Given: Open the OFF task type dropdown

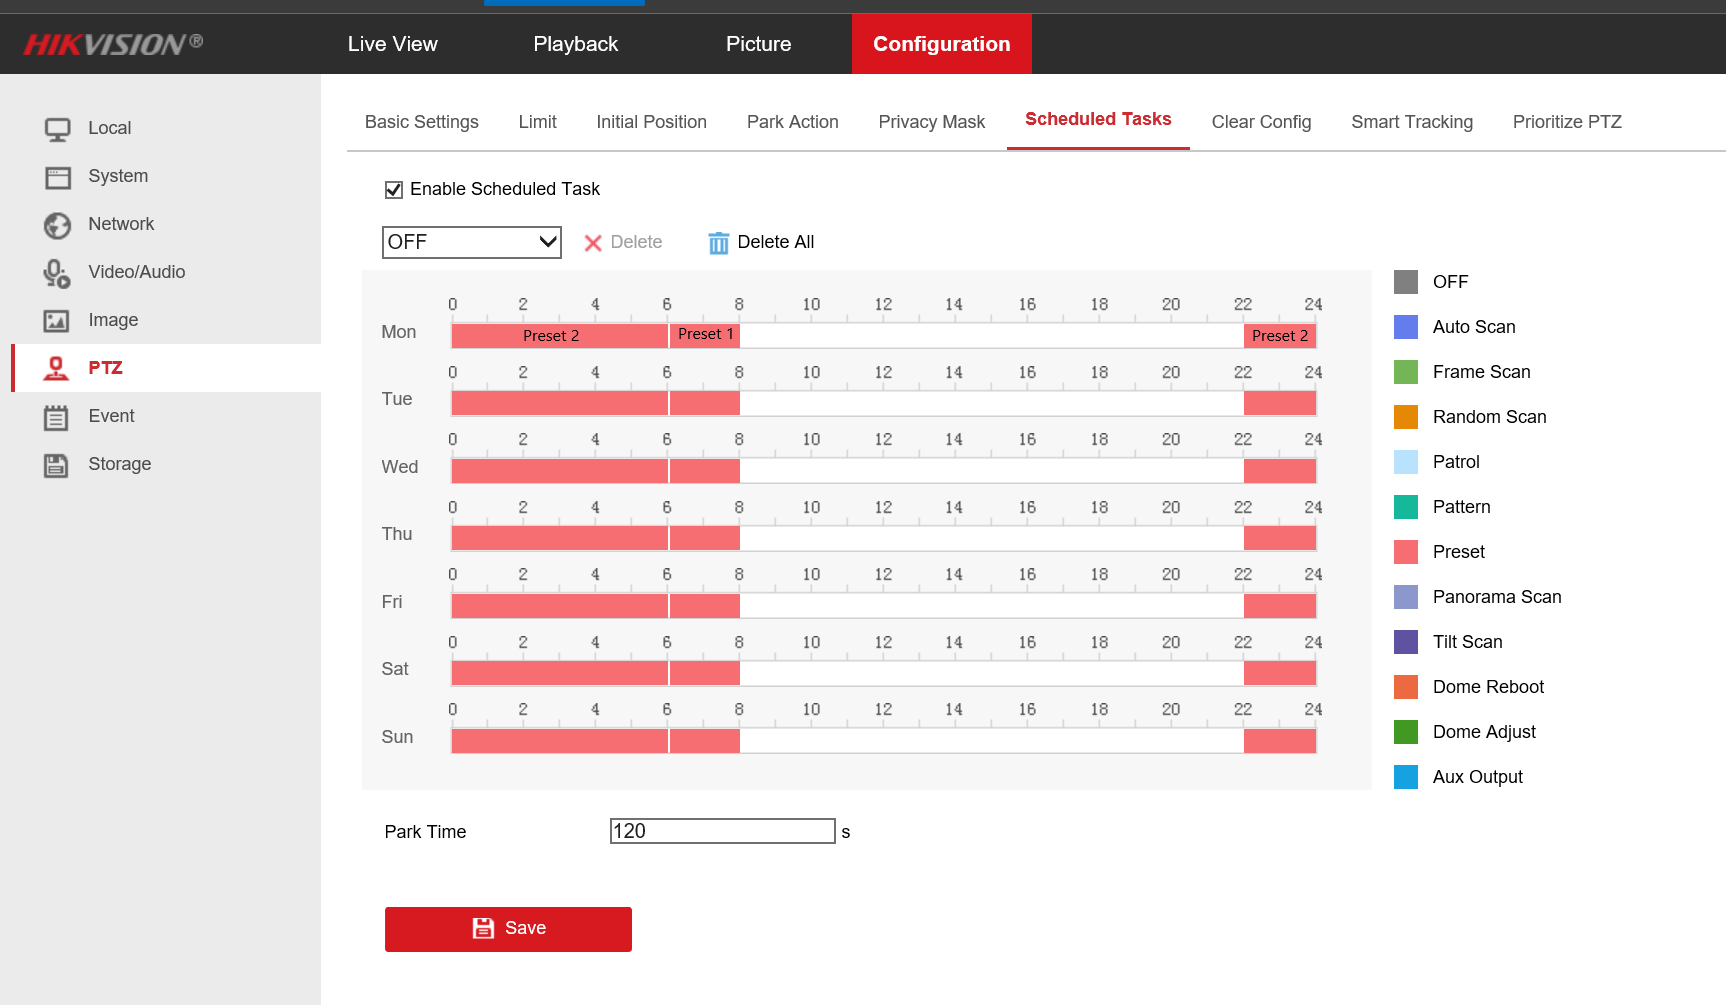Looking at the screenshot, I should (471, 242).
